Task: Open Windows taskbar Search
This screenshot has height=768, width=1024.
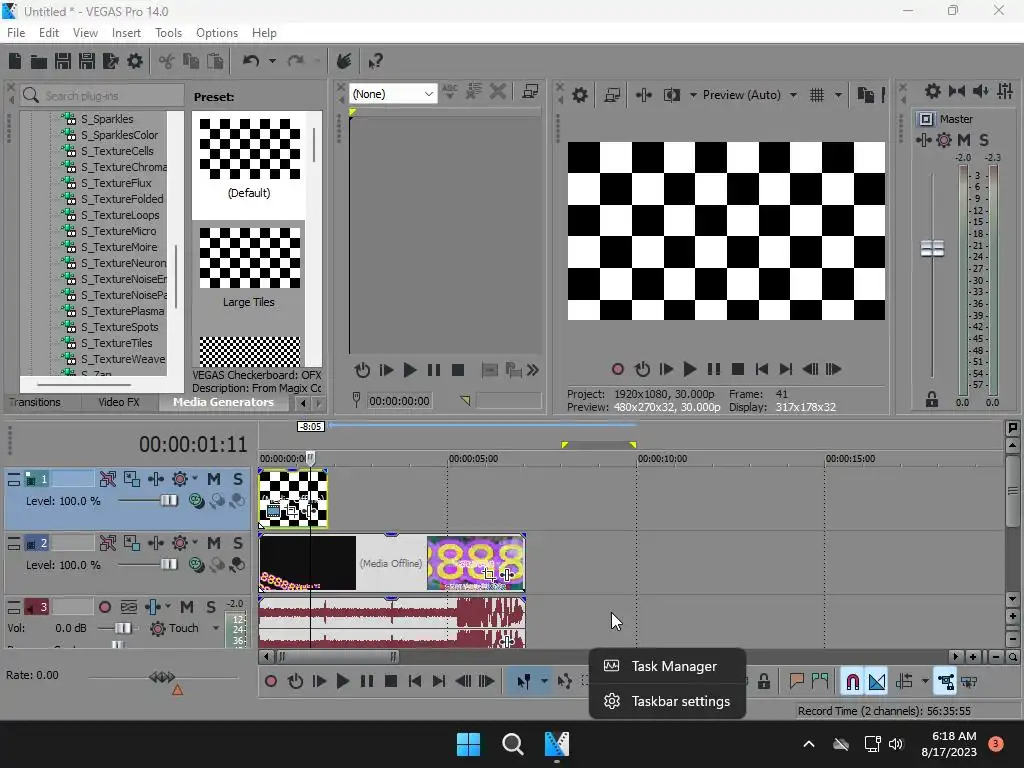Action: coord(513,744)
